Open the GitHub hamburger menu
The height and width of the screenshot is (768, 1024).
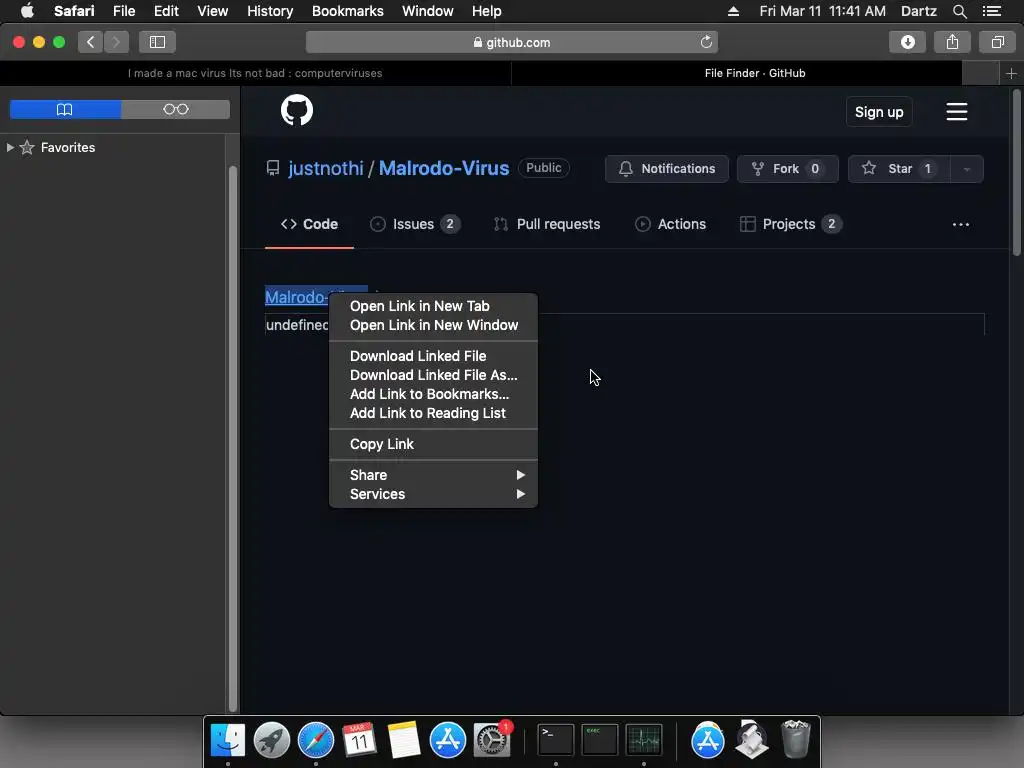pyautogui.click(x=957, y=112)
